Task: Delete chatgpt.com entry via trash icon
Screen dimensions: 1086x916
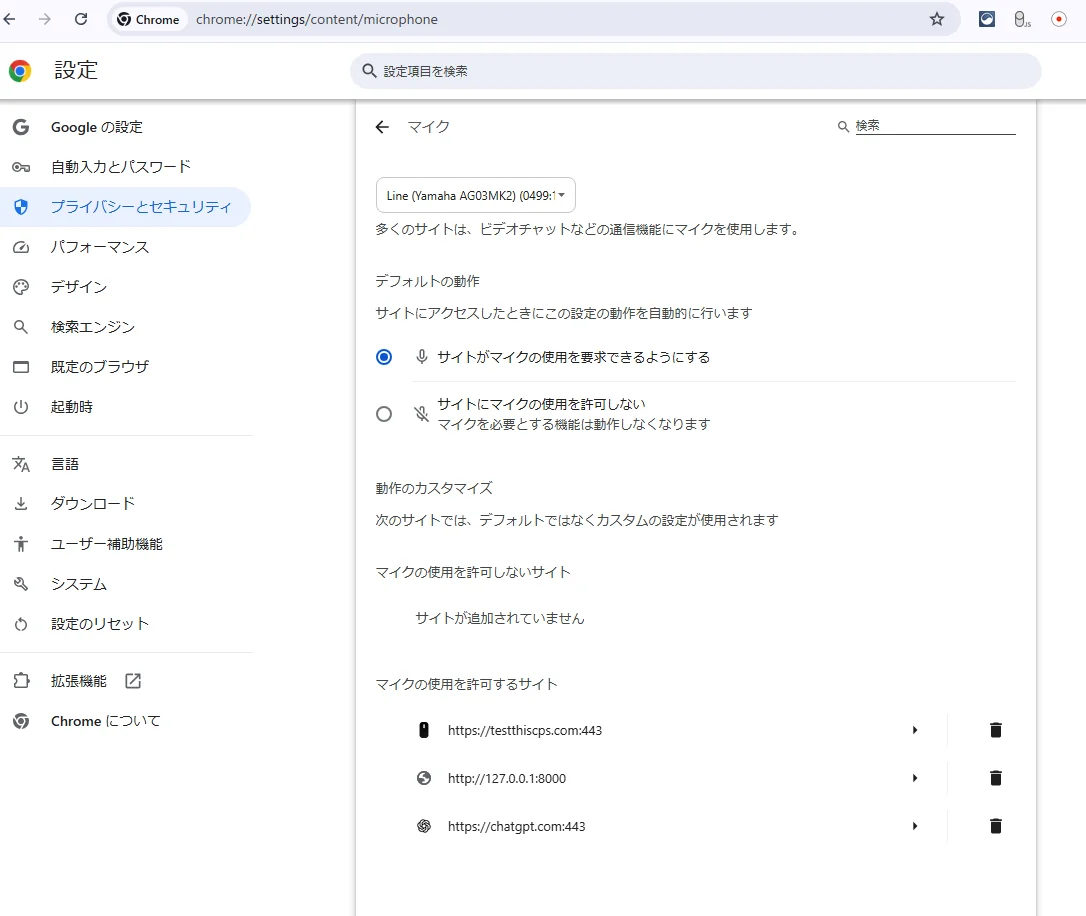Action: tap(995, 826)
